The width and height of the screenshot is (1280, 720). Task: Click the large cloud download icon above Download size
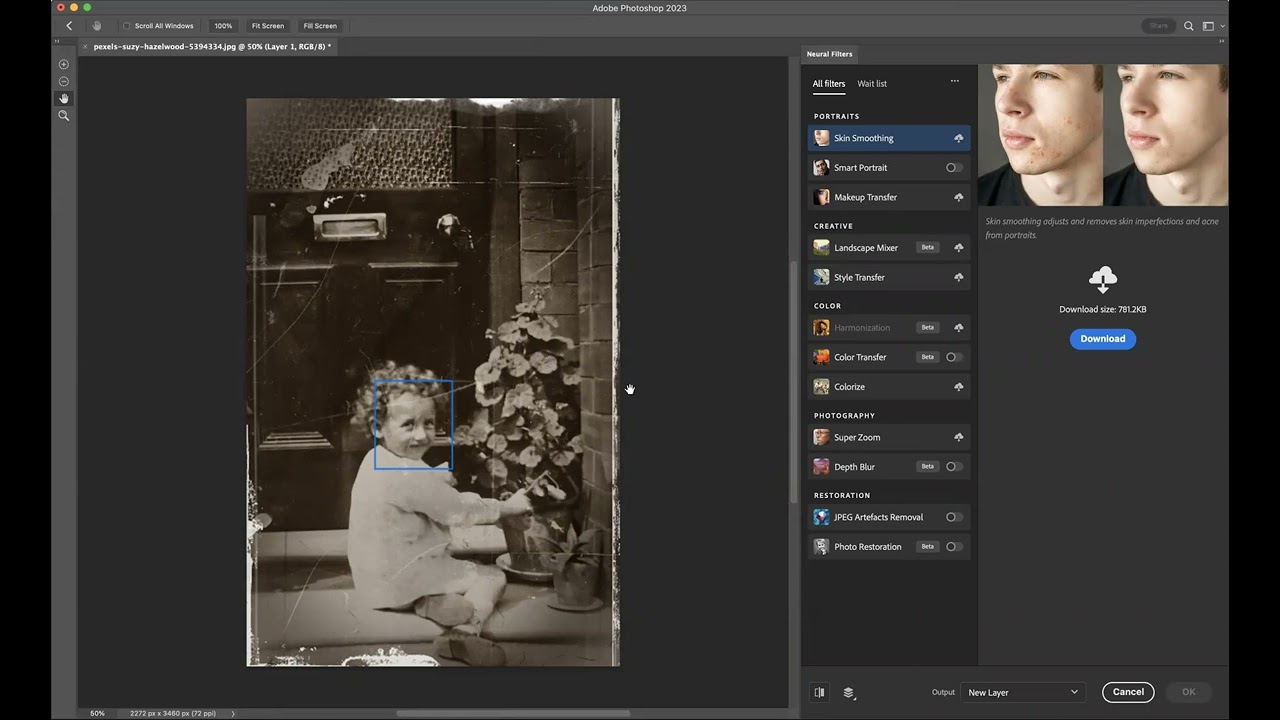1103,279
